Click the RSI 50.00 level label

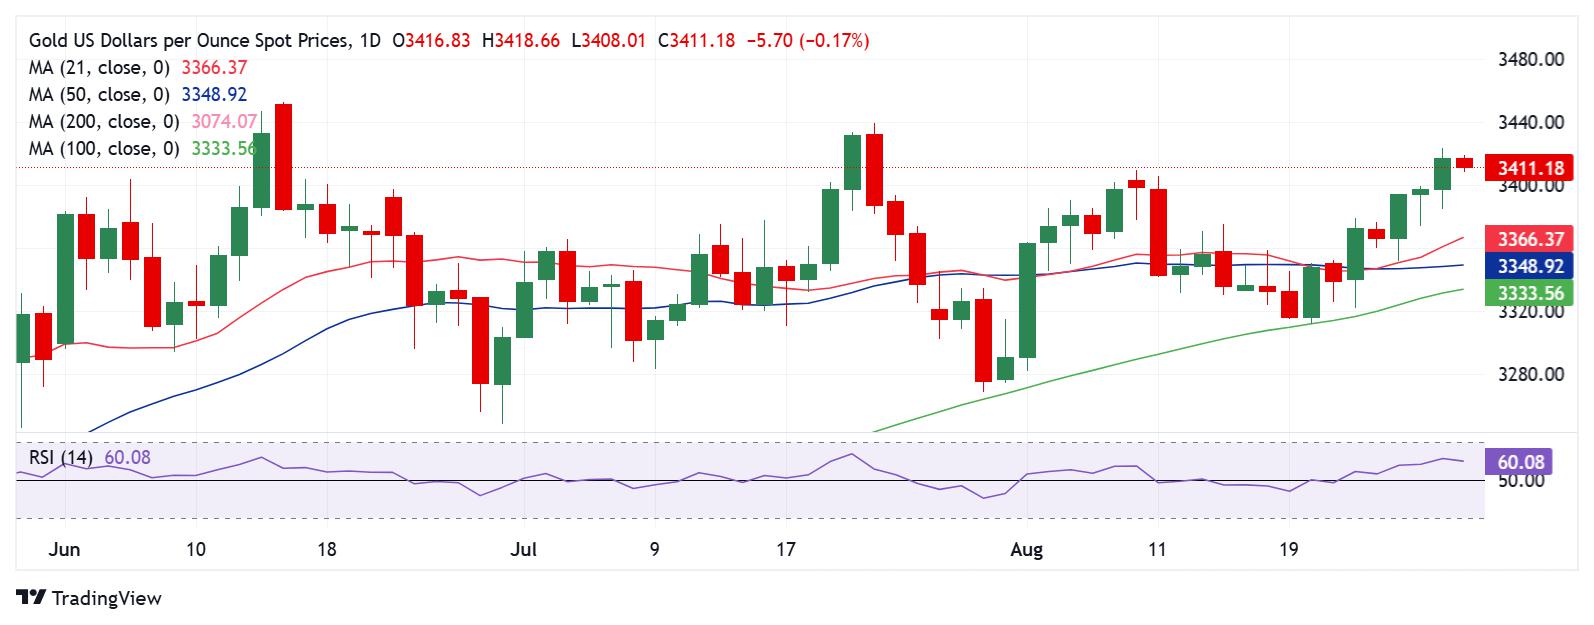pos(1519,481)
